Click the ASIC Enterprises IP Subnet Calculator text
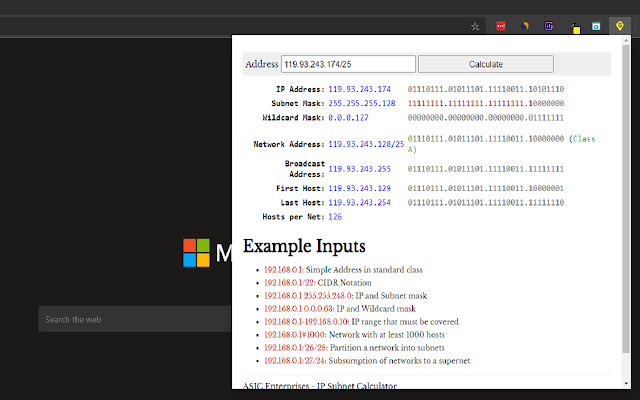 [x=320, y=385]
